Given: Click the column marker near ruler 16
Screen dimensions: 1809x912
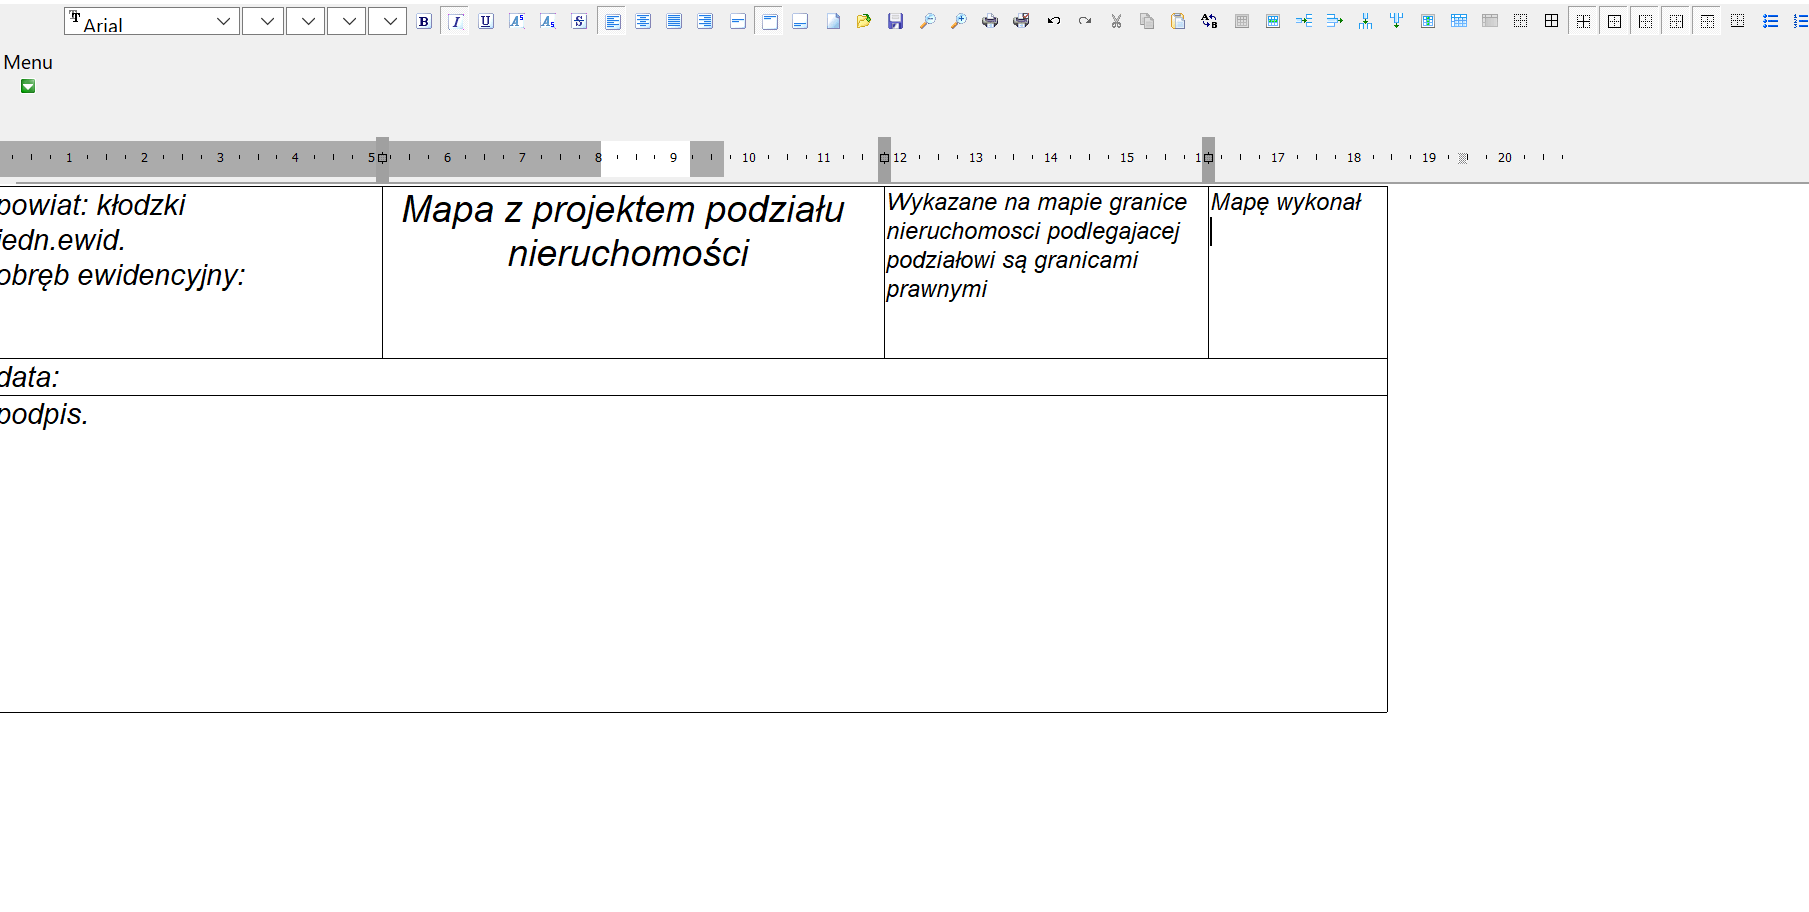Looking at the screenshot, I should (1208, 158).
